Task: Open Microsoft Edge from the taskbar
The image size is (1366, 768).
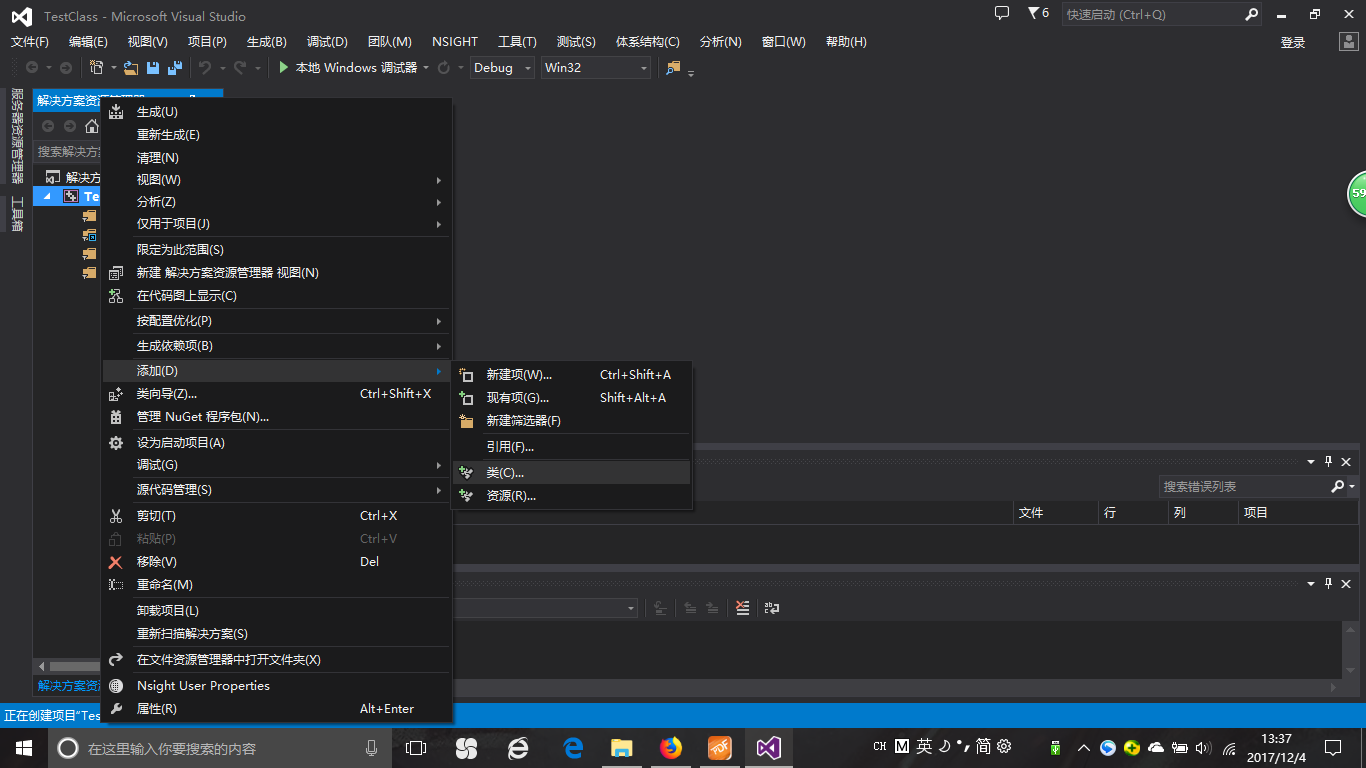Action: (572, 747)
